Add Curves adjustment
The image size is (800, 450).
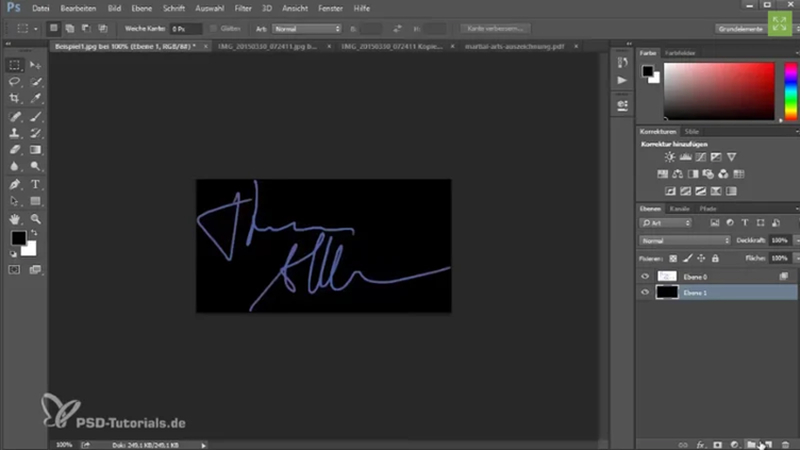701,157
